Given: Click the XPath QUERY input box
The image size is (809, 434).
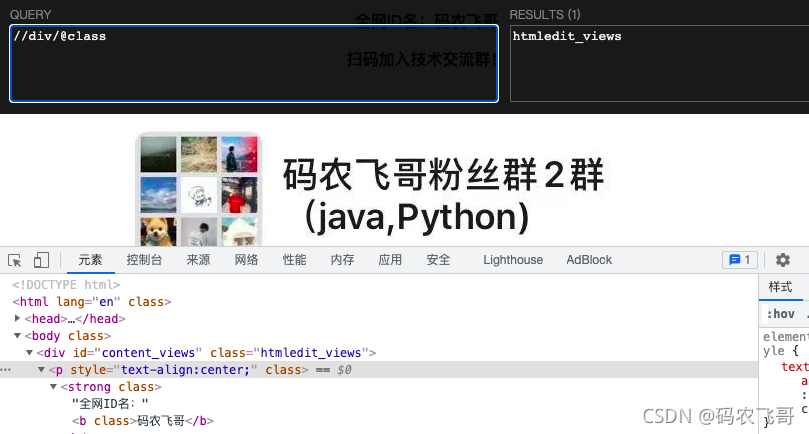Looking at the screenshot, I should point(254,63).
